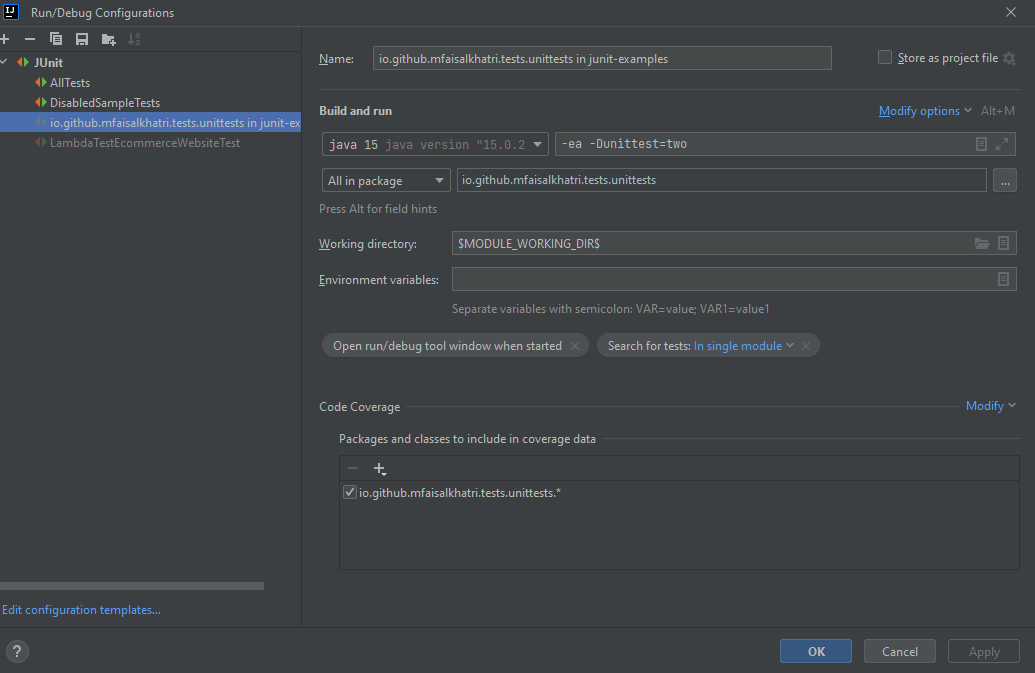Select LambdaTestEcommerceWebsiteTest configuration
The image size is (1035, 673).
144,143
